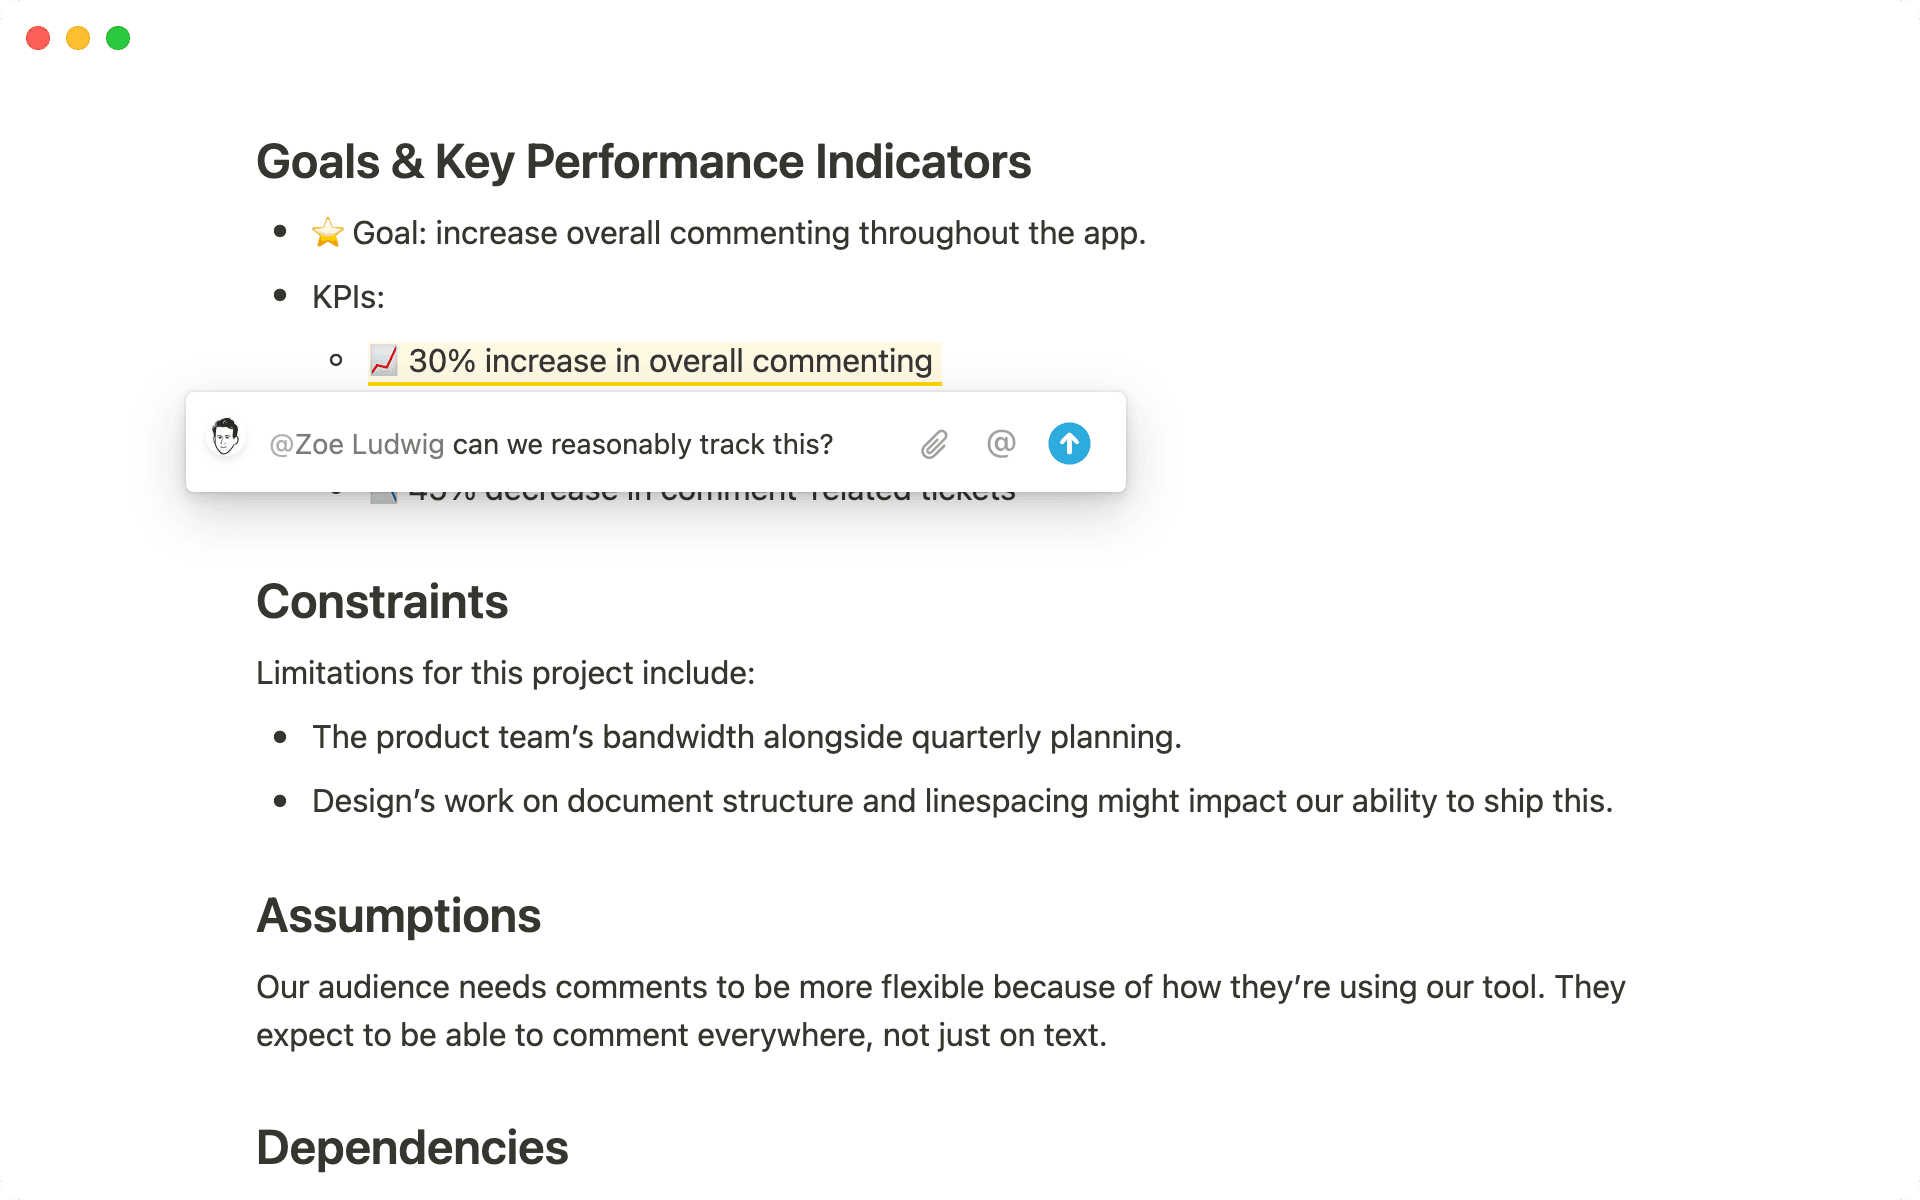Click the Constraints heading
Viewport: 1920px width, 1200px height.
(382, 600)
